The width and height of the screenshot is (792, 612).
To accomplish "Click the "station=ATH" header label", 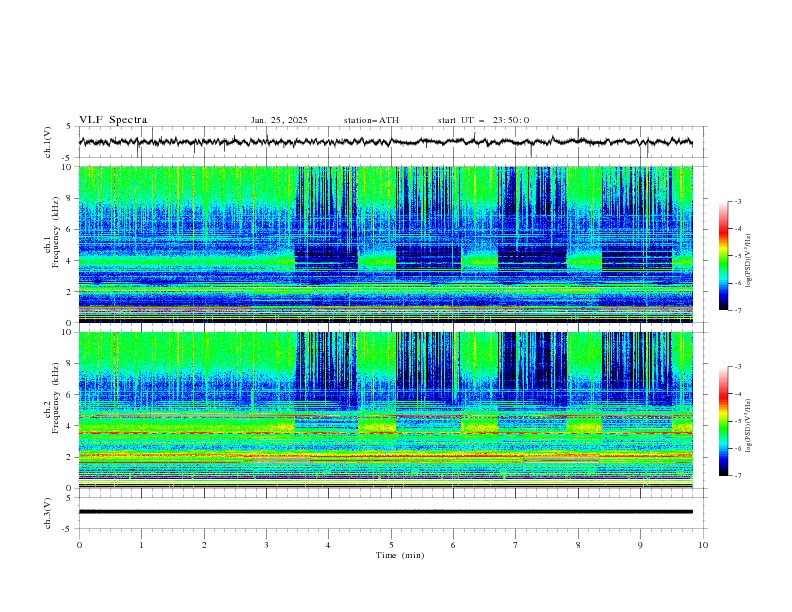I will coord(371,120).
